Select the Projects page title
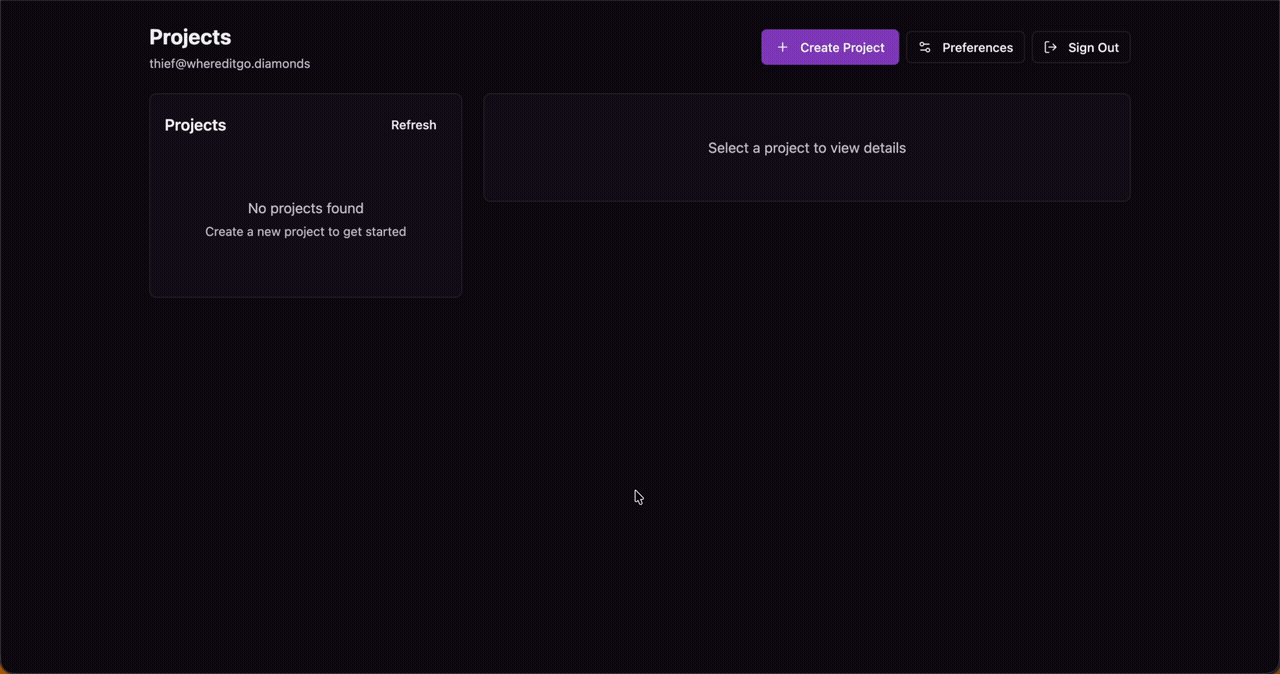Screen dimensions: 1280x674 [x=190, y=36]
